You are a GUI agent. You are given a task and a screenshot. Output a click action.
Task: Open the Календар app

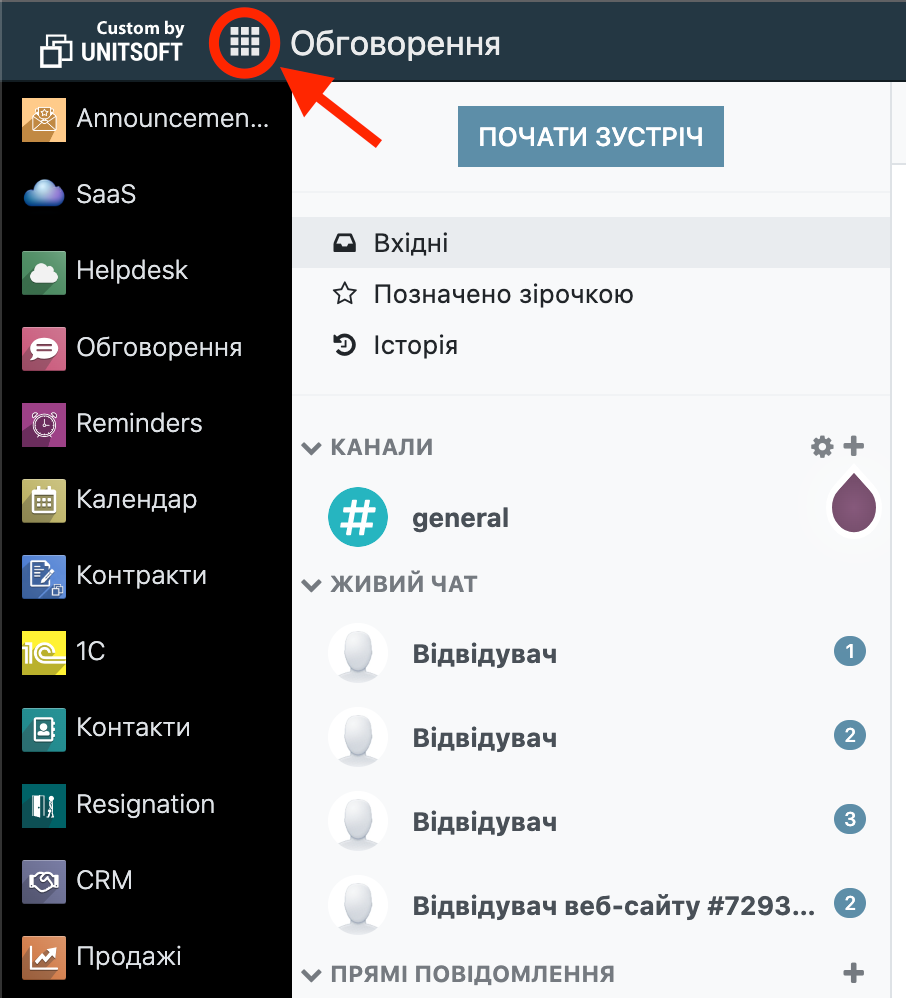tap(44, 499)
